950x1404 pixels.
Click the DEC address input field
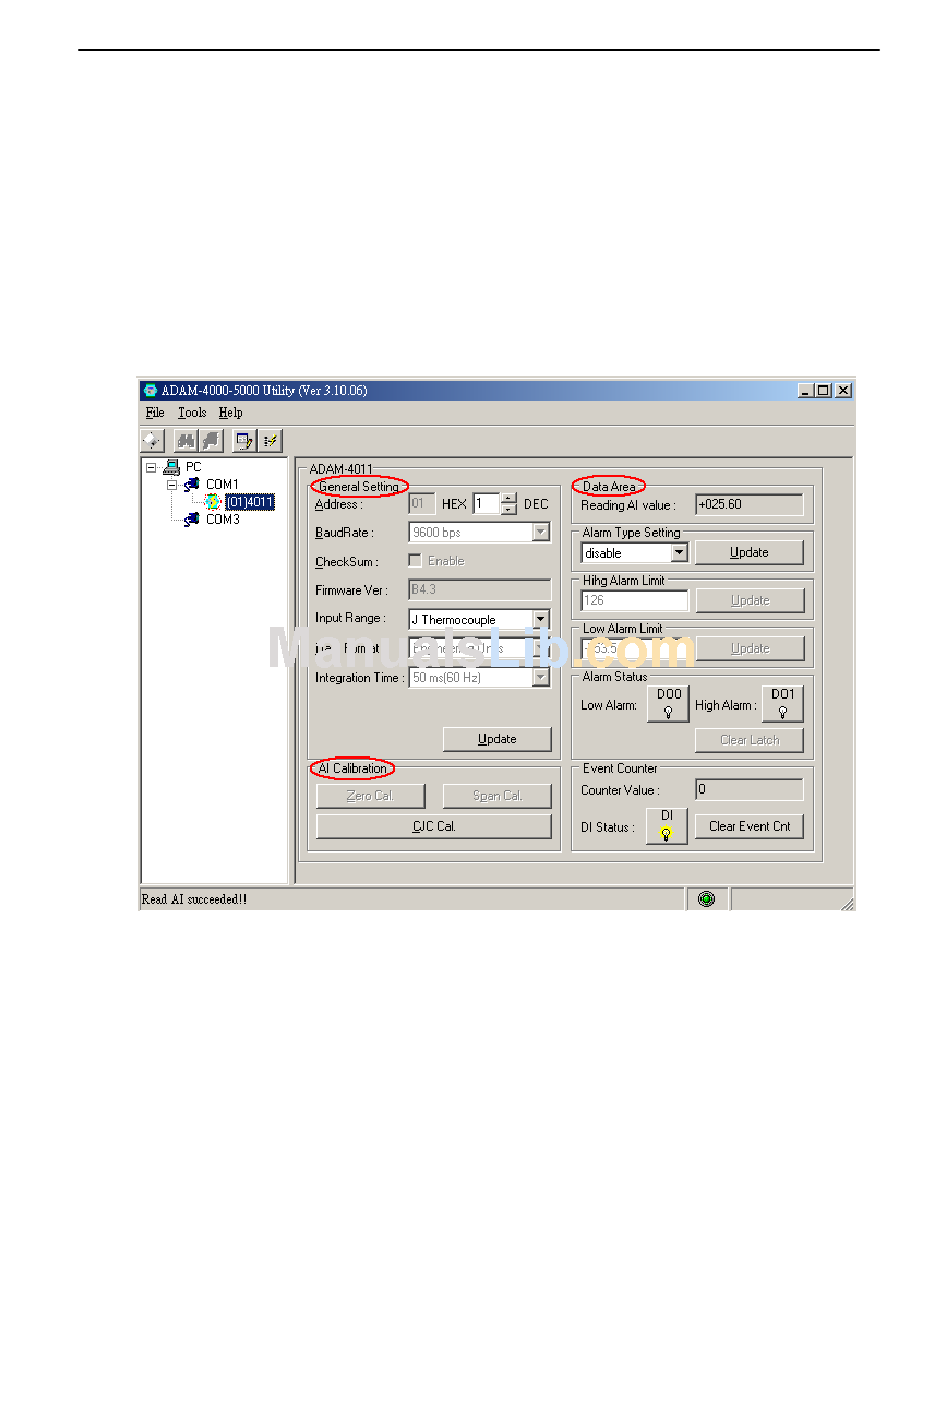[x=487, y=504]
